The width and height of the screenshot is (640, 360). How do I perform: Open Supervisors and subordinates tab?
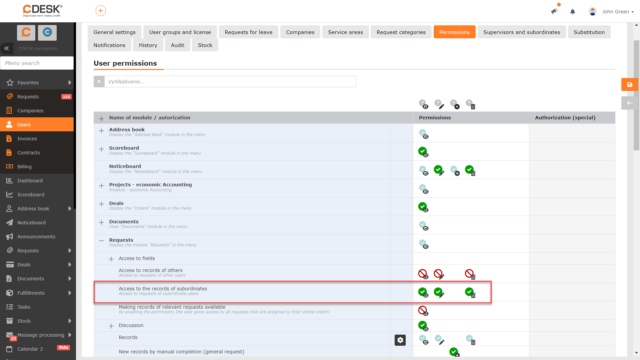pyautogui.click(x=522, y=32)
